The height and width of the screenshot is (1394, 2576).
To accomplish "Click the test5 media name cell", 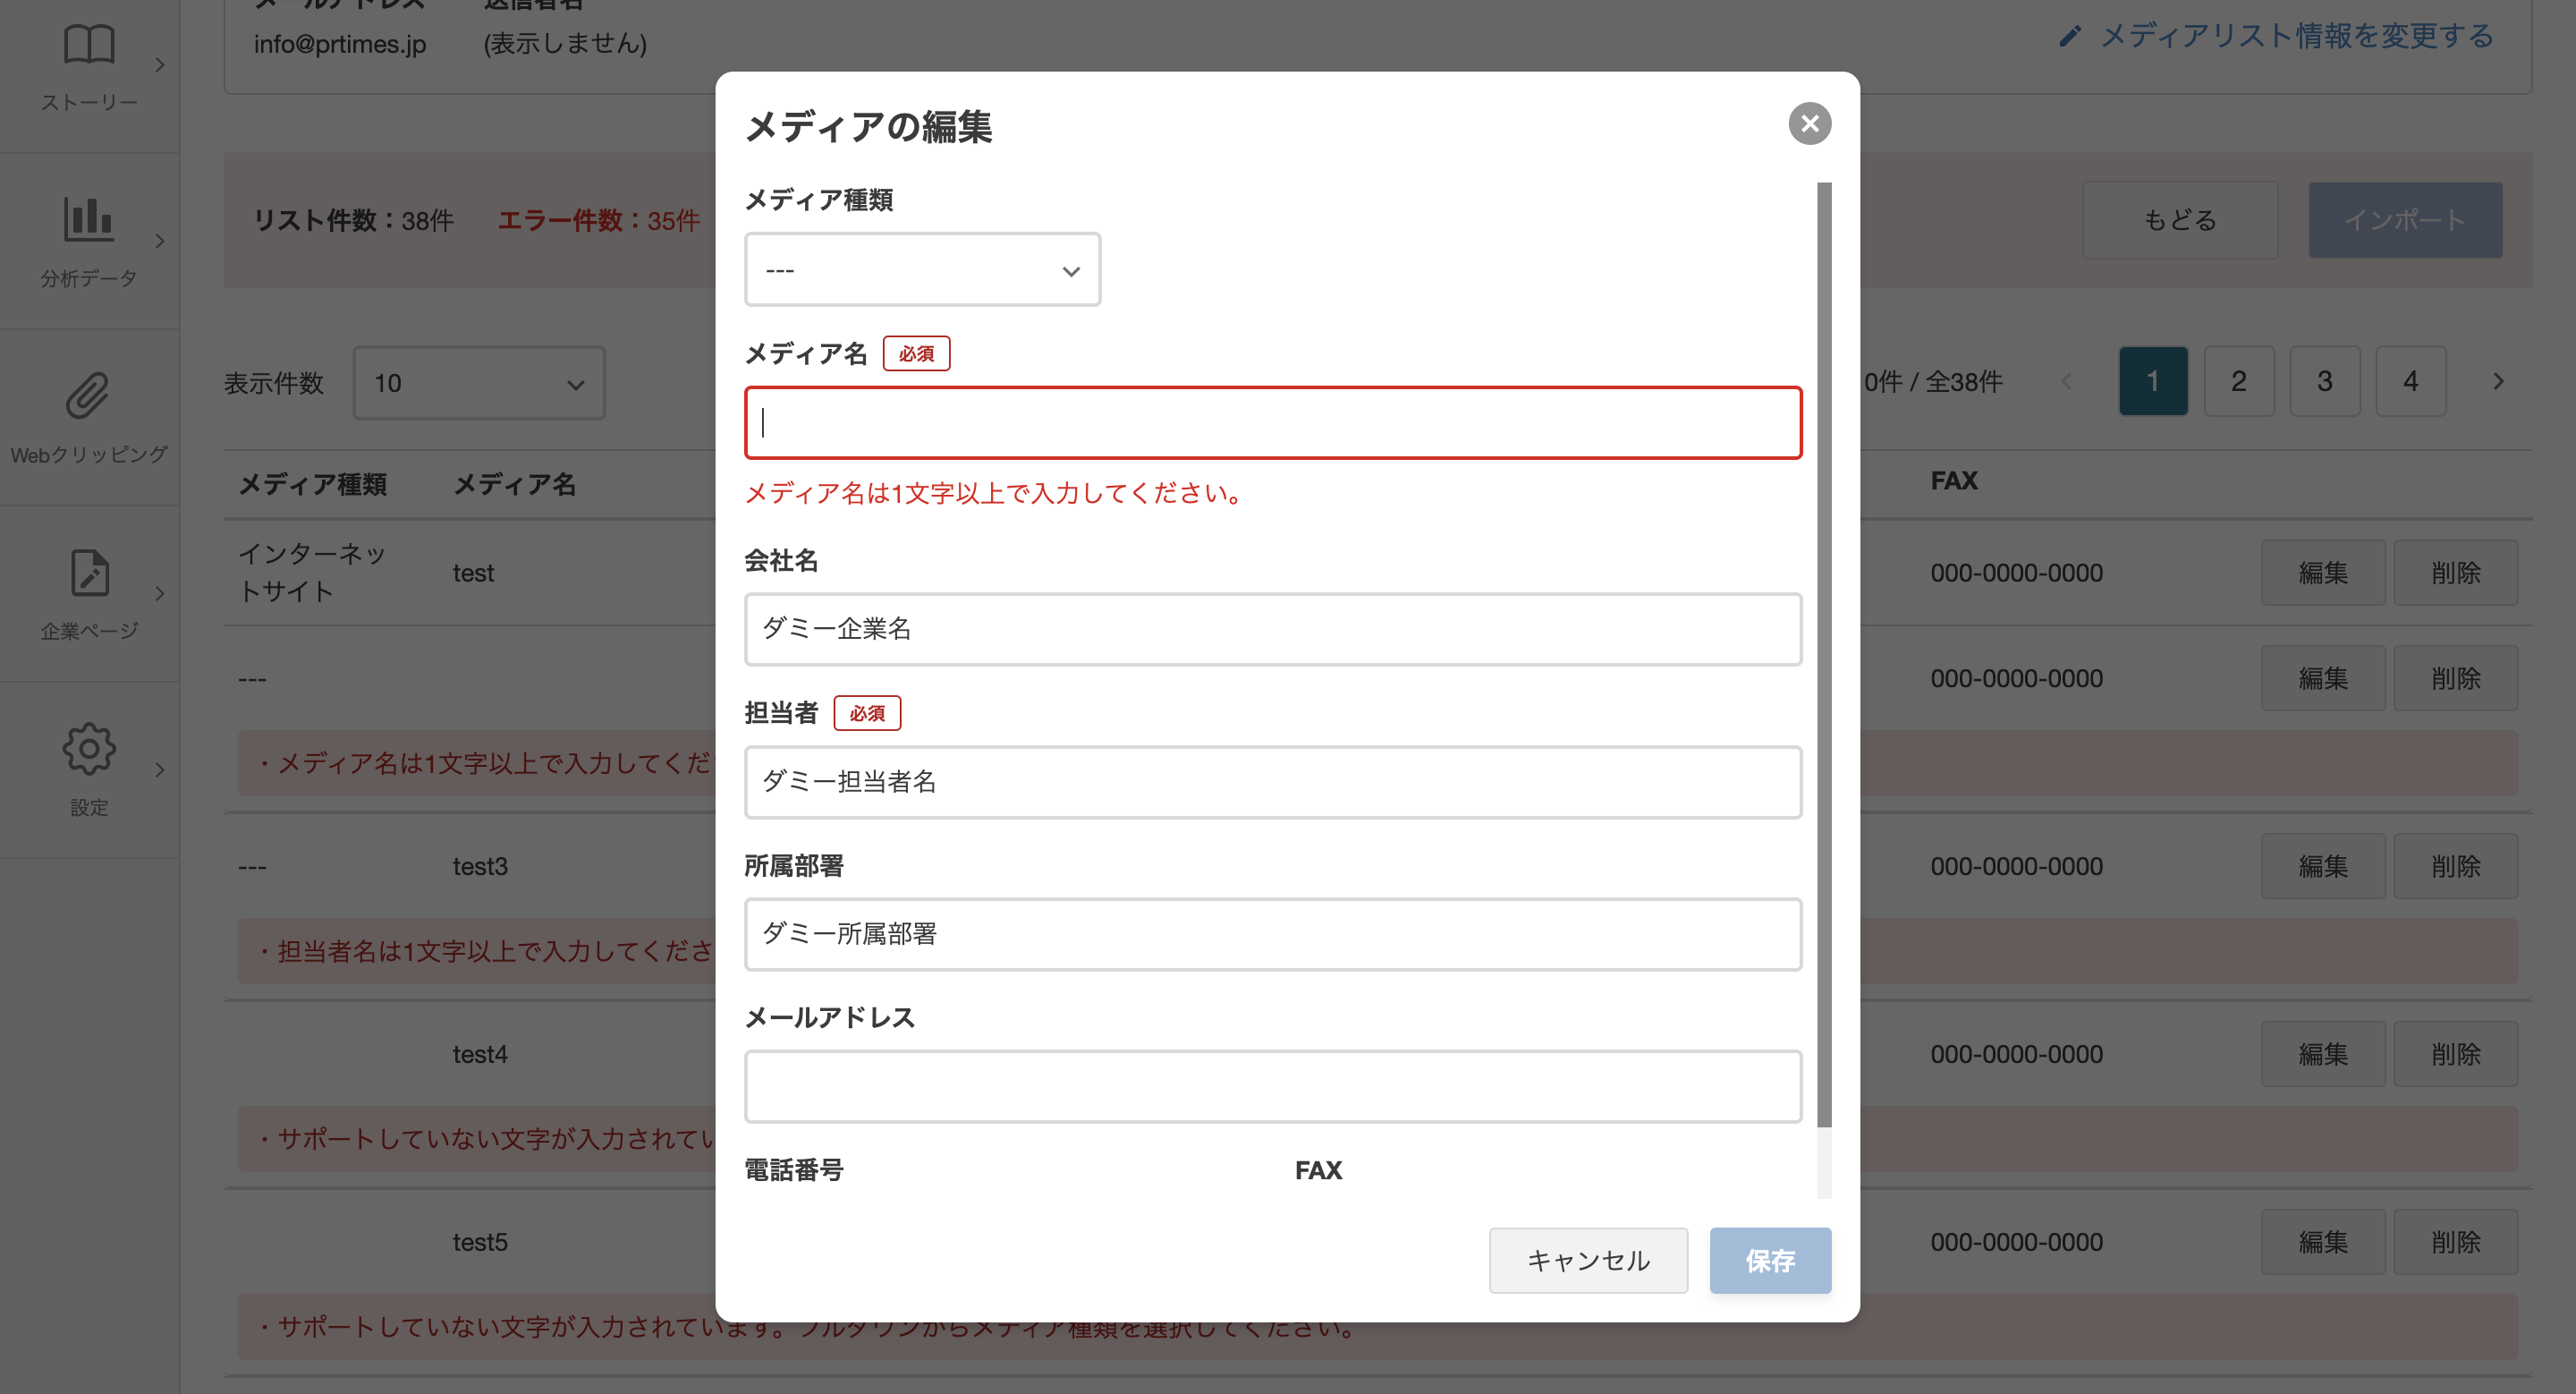I will coord(480,1242).
